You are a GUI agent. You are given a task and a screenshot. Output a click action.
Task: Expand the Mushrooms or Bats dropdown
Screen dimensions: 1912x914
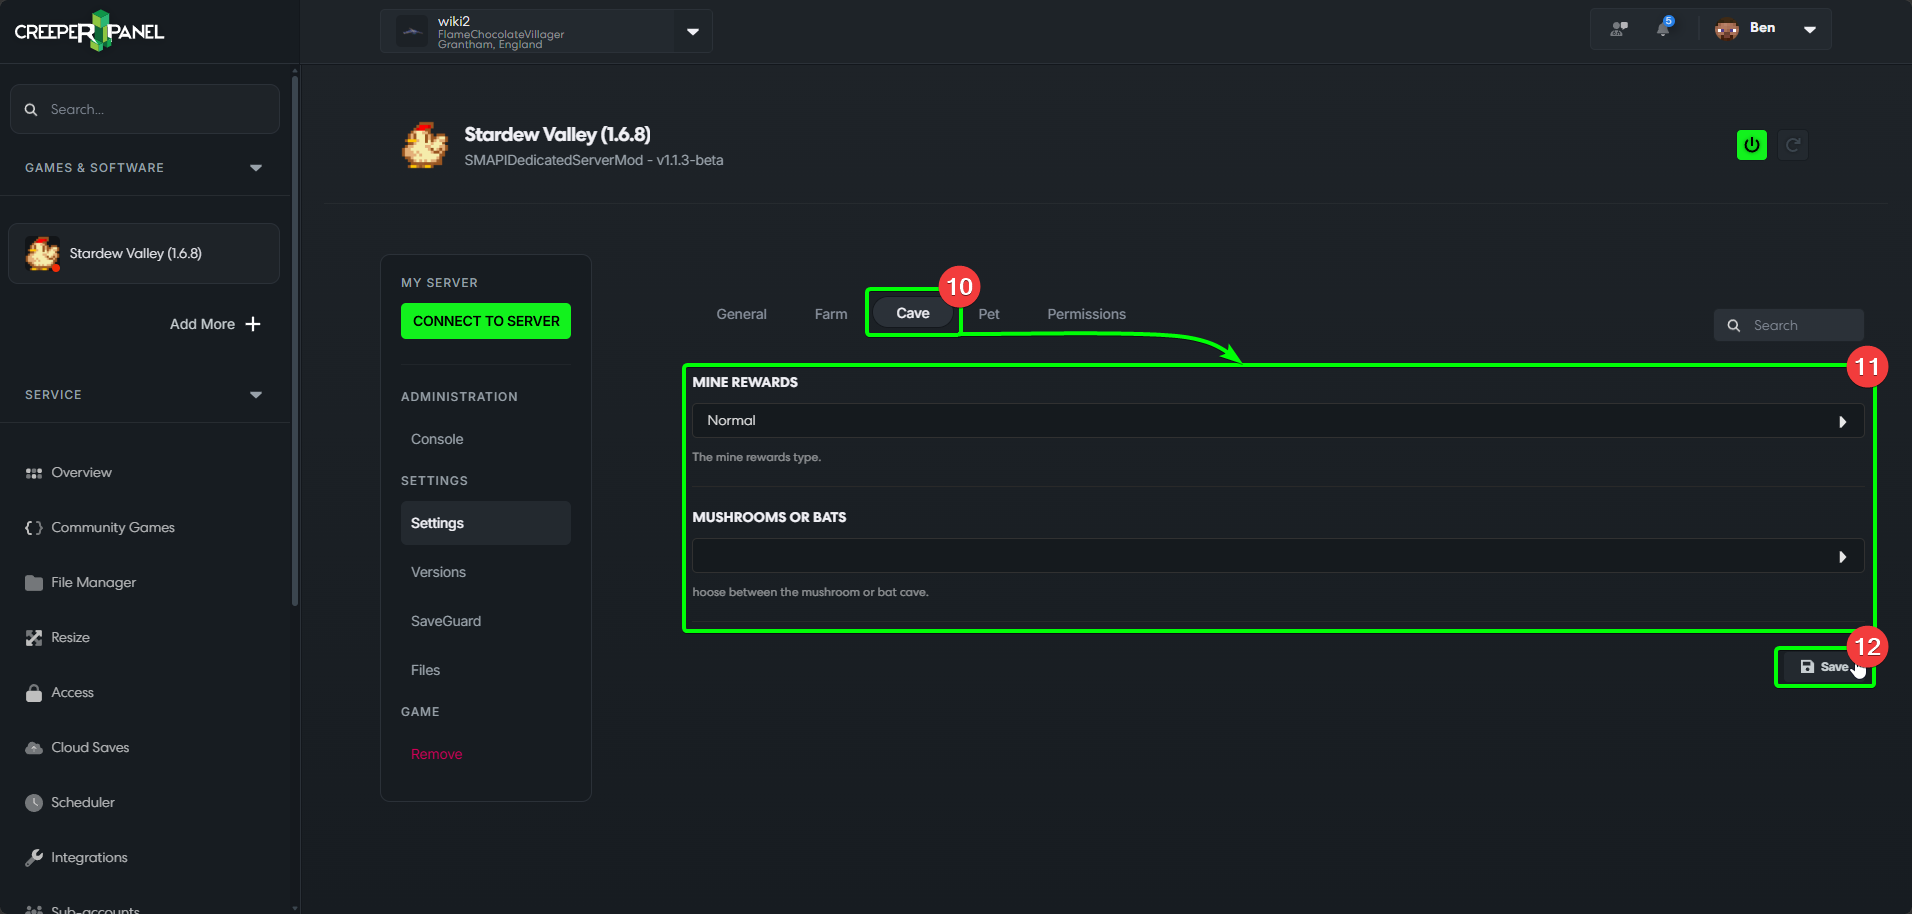point(1277,556)
